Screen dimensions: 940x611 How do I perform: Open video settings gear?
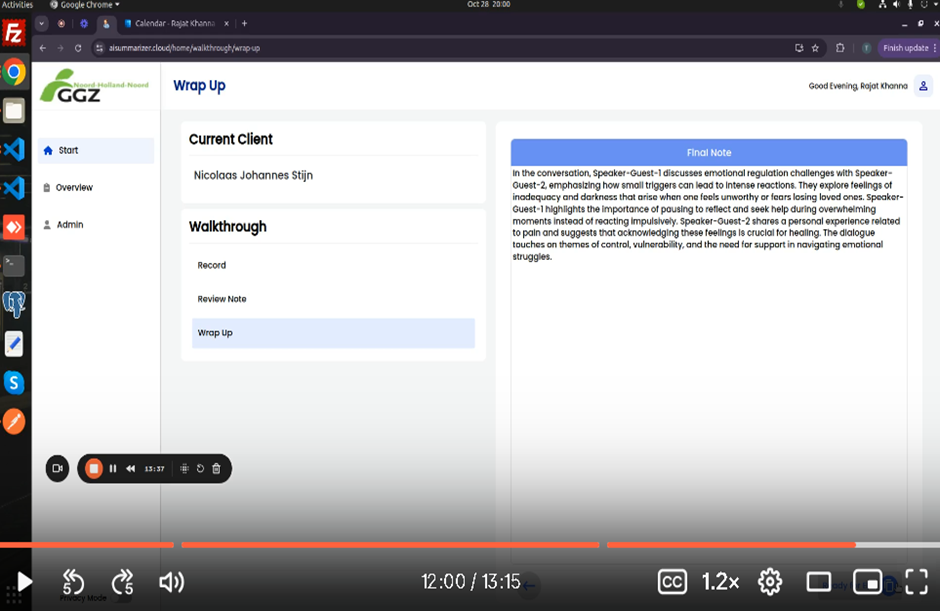pos(769,582)
